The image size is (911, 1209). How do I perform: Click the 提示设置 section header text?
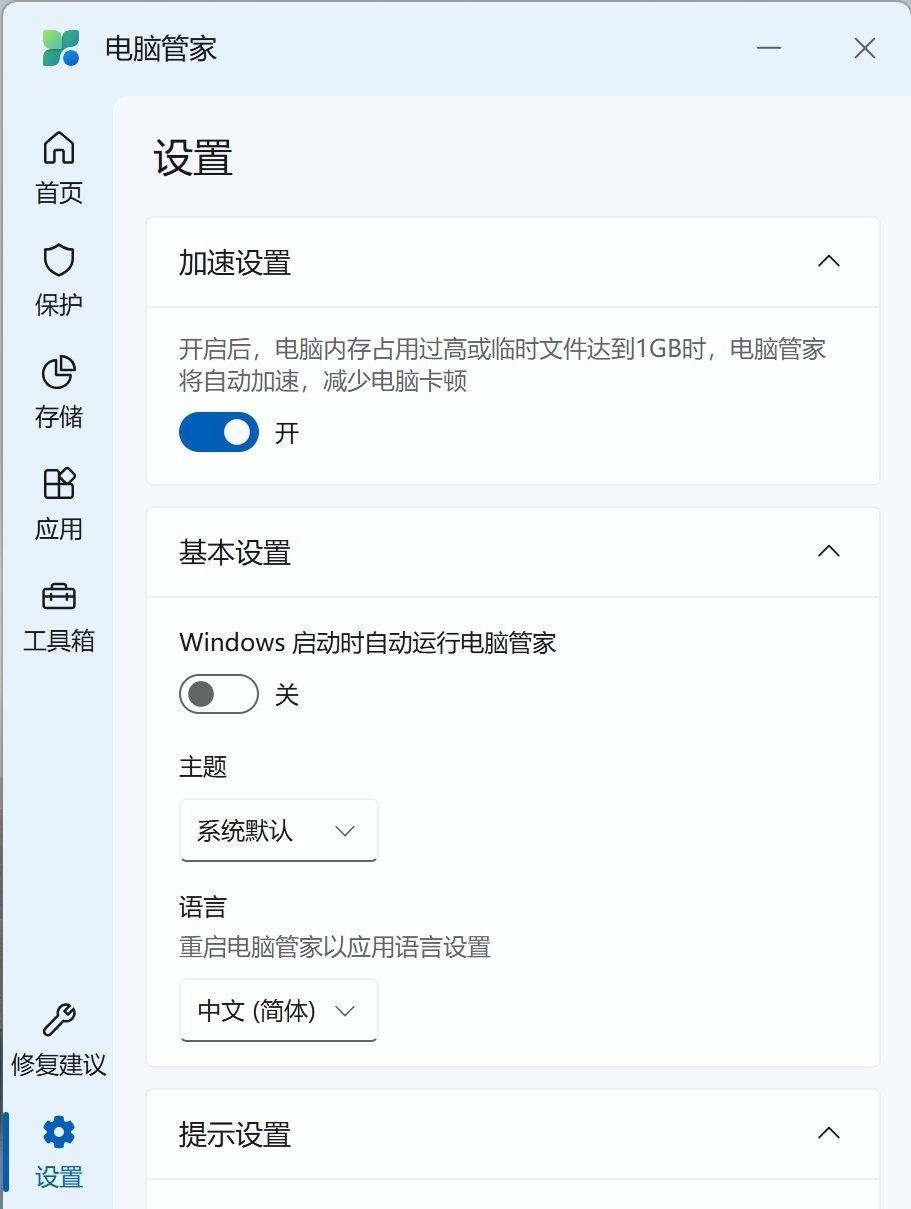235,1135
